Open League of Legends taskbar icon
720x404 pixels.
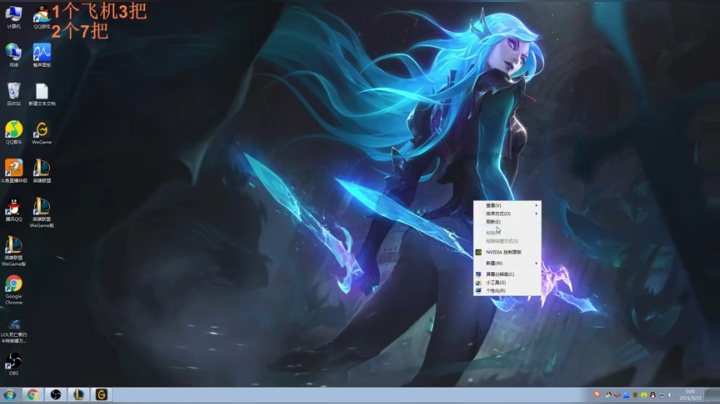coord(79,395)
